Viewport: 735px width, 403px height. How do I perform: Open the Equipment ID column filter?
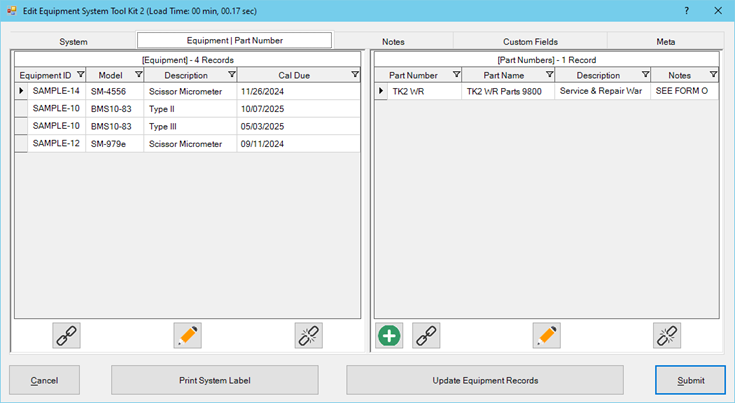80,75
